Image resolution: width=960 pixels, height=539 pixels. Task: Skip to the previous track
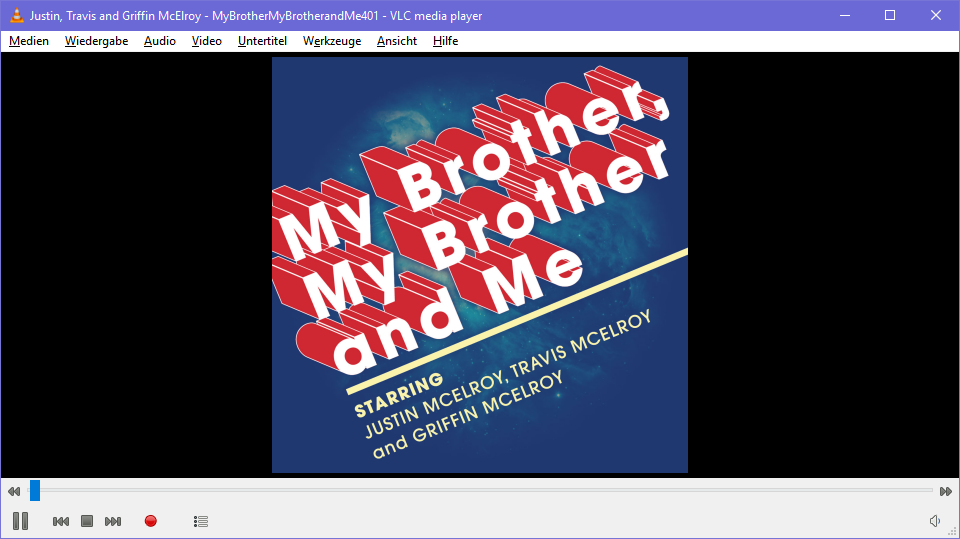click(x=61, y=521)
